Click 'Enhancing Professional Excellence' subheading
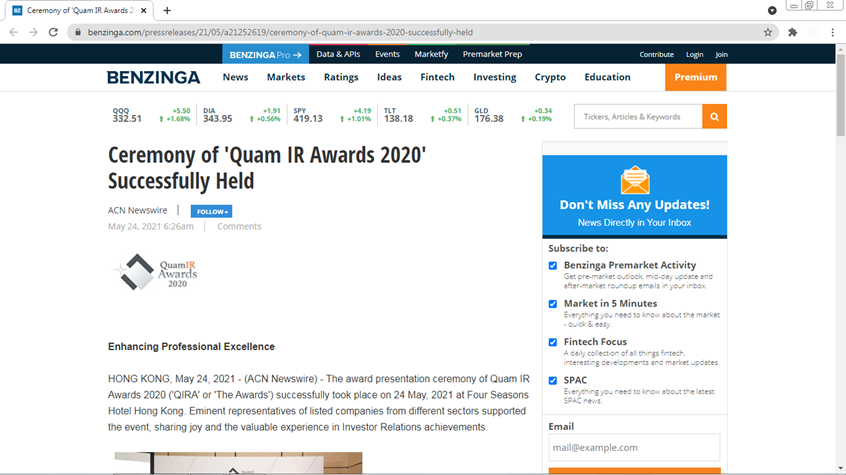 coord(192,347)
